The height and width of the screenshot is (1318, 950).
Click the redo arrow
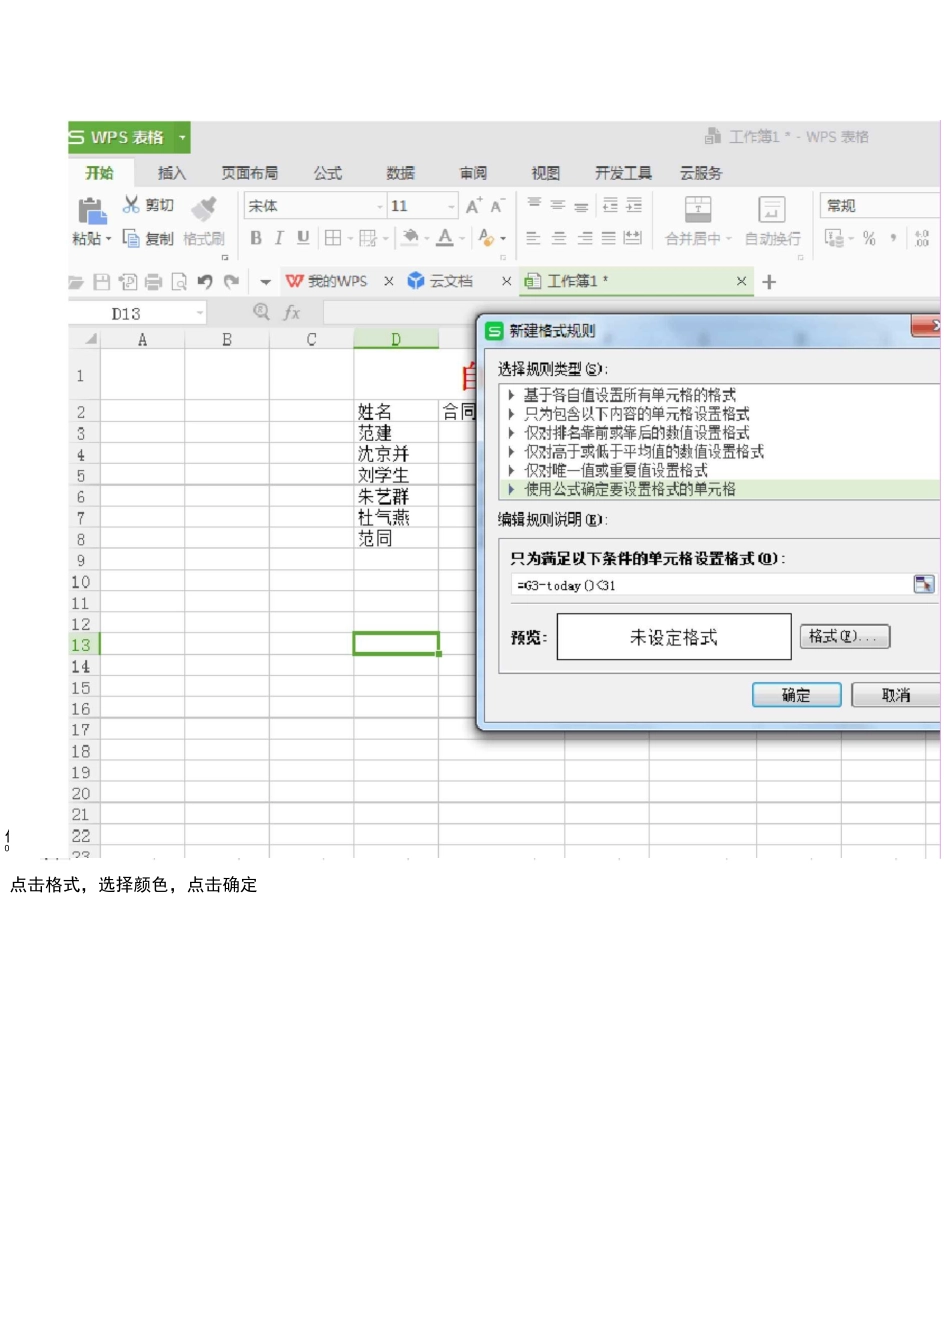tap(231, 282)
